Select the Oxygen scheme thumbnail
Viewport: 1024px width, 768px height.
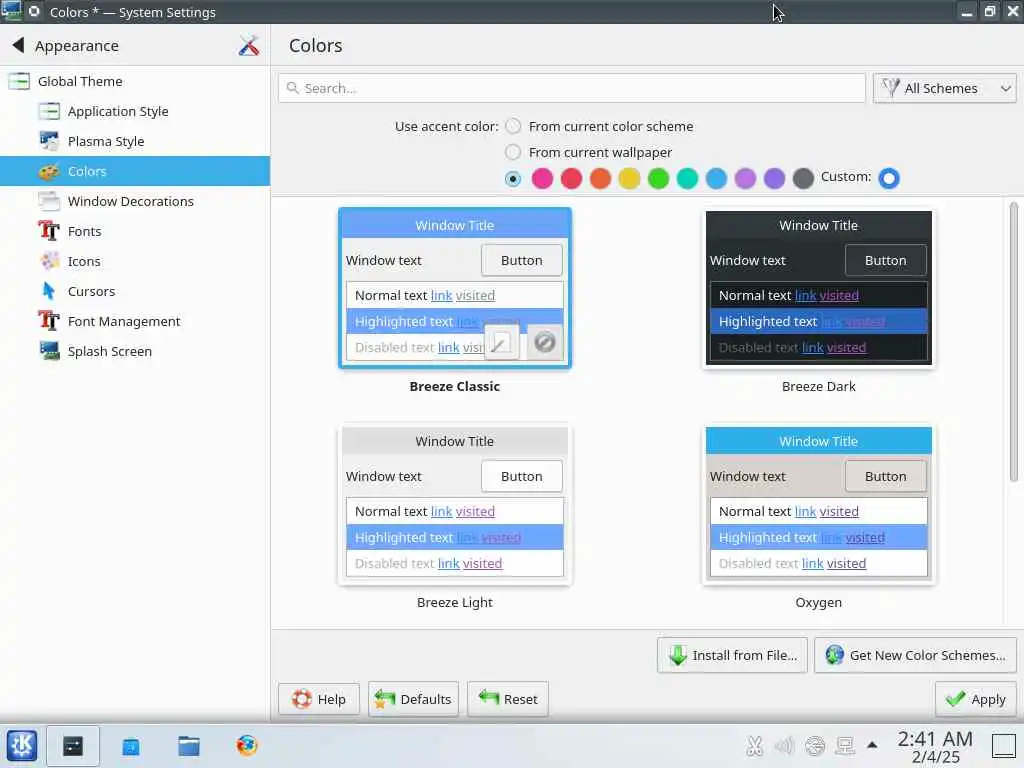818,505
